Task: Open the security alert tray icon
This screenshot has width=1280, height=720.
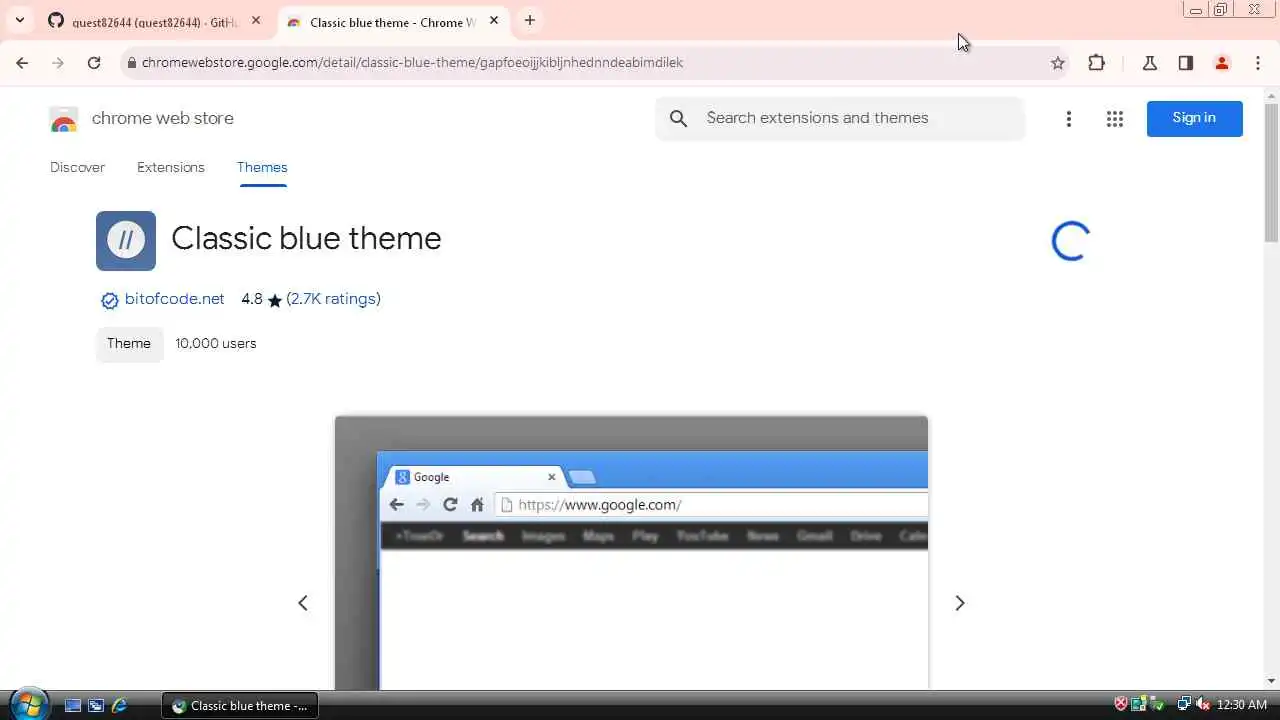Action: (x=1121, y=704)
